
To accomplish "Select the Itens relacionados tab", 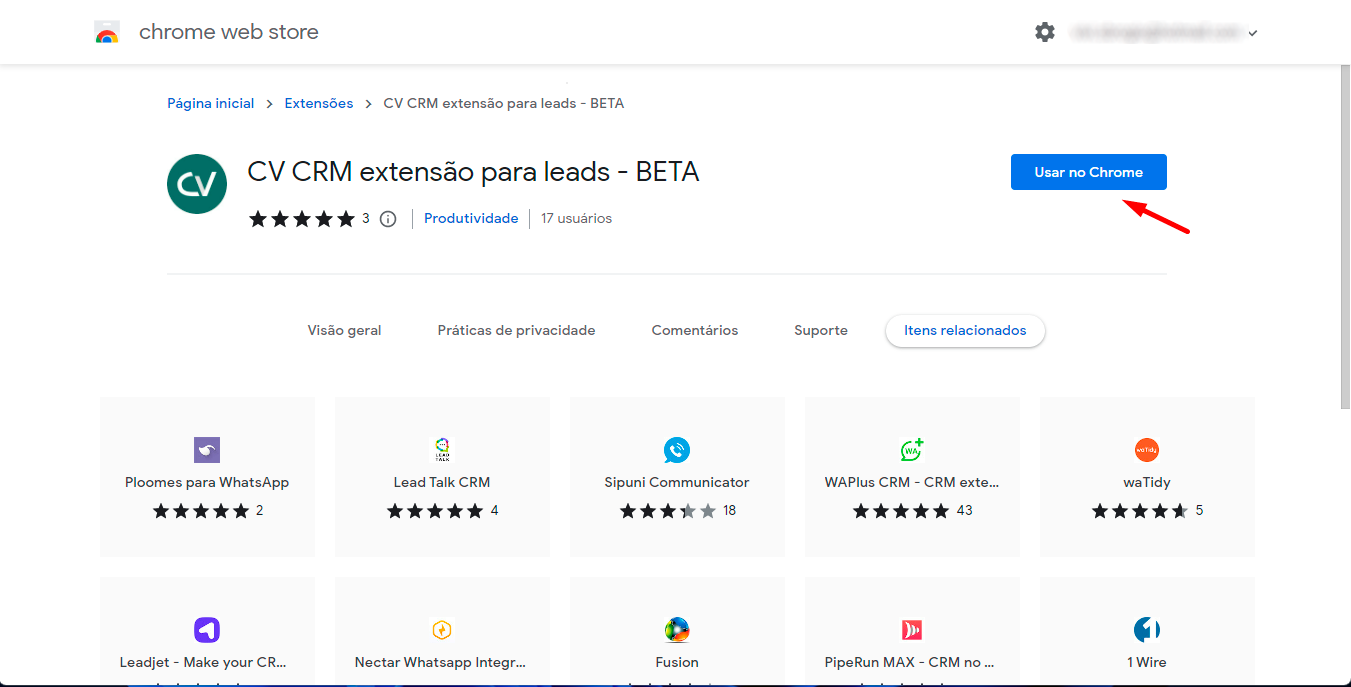I will click(965, 330).
